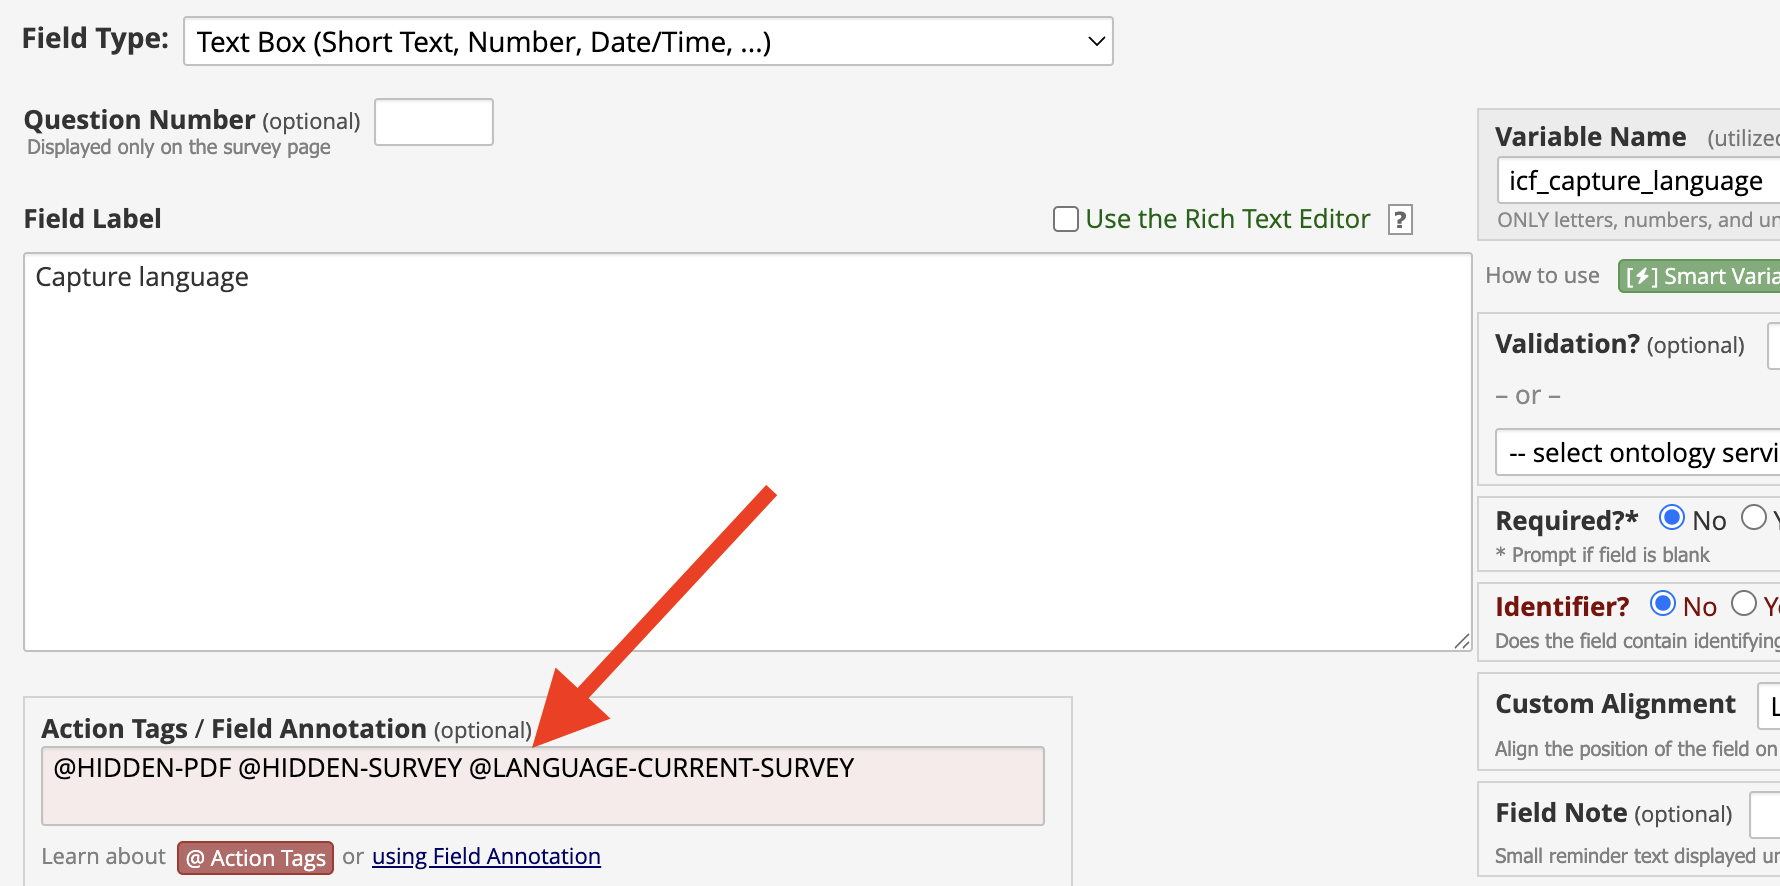The image size is (1780, 886).
Task: Click the Rich Text Editor help question mark
Action: click(1400, 219)
